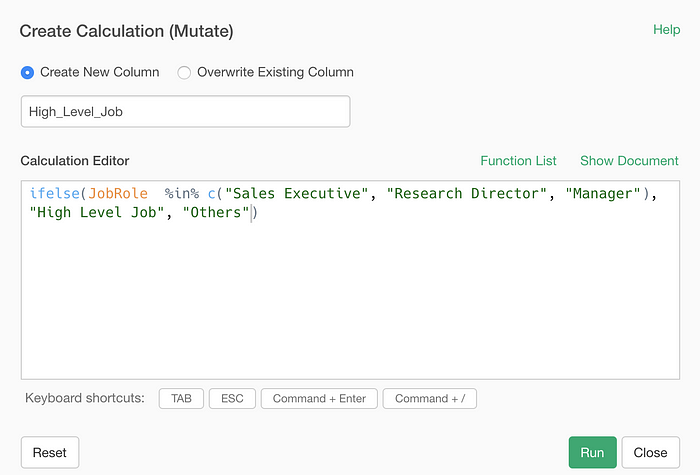Click the "Others" string in the formula
Viewport: 700px width, 475px height.
click(216, 212)
